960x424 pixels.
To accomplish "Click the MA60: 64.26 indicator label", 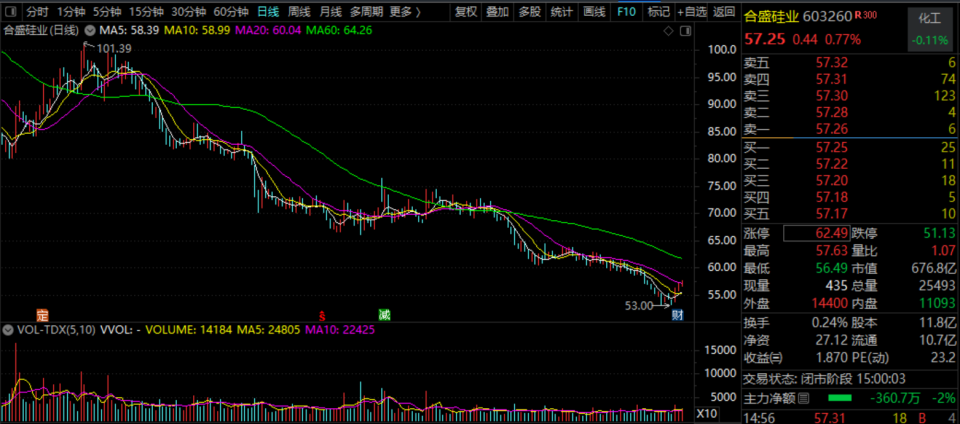I will point(340,30).
